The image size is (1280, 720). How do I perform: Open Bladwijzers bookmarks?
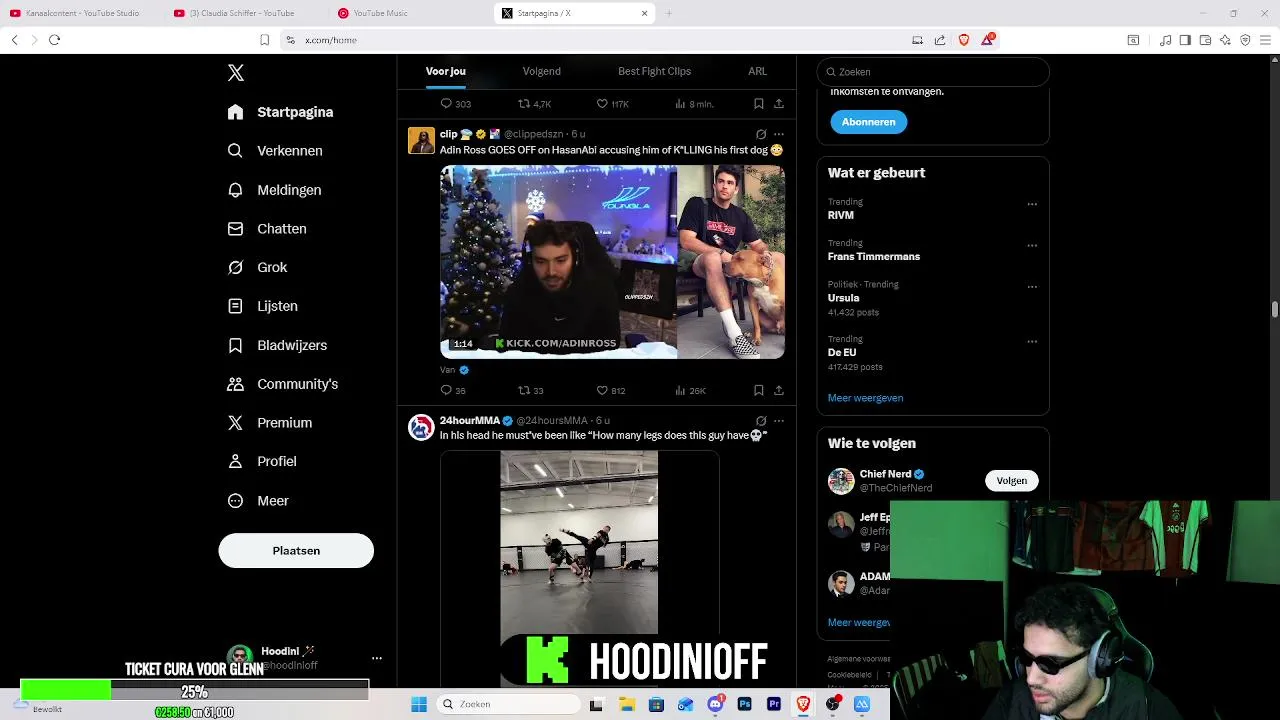(x=278, y=345)
